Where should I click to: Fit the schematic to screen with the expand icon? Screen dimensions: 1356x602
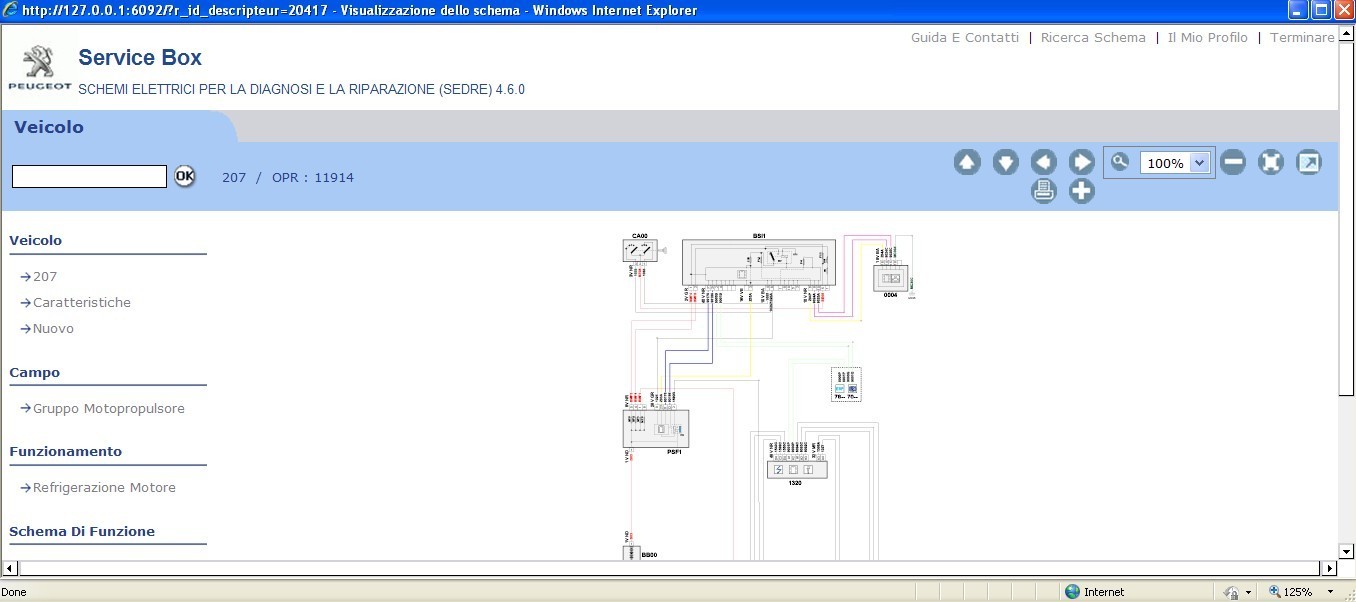pos(1270,163)
